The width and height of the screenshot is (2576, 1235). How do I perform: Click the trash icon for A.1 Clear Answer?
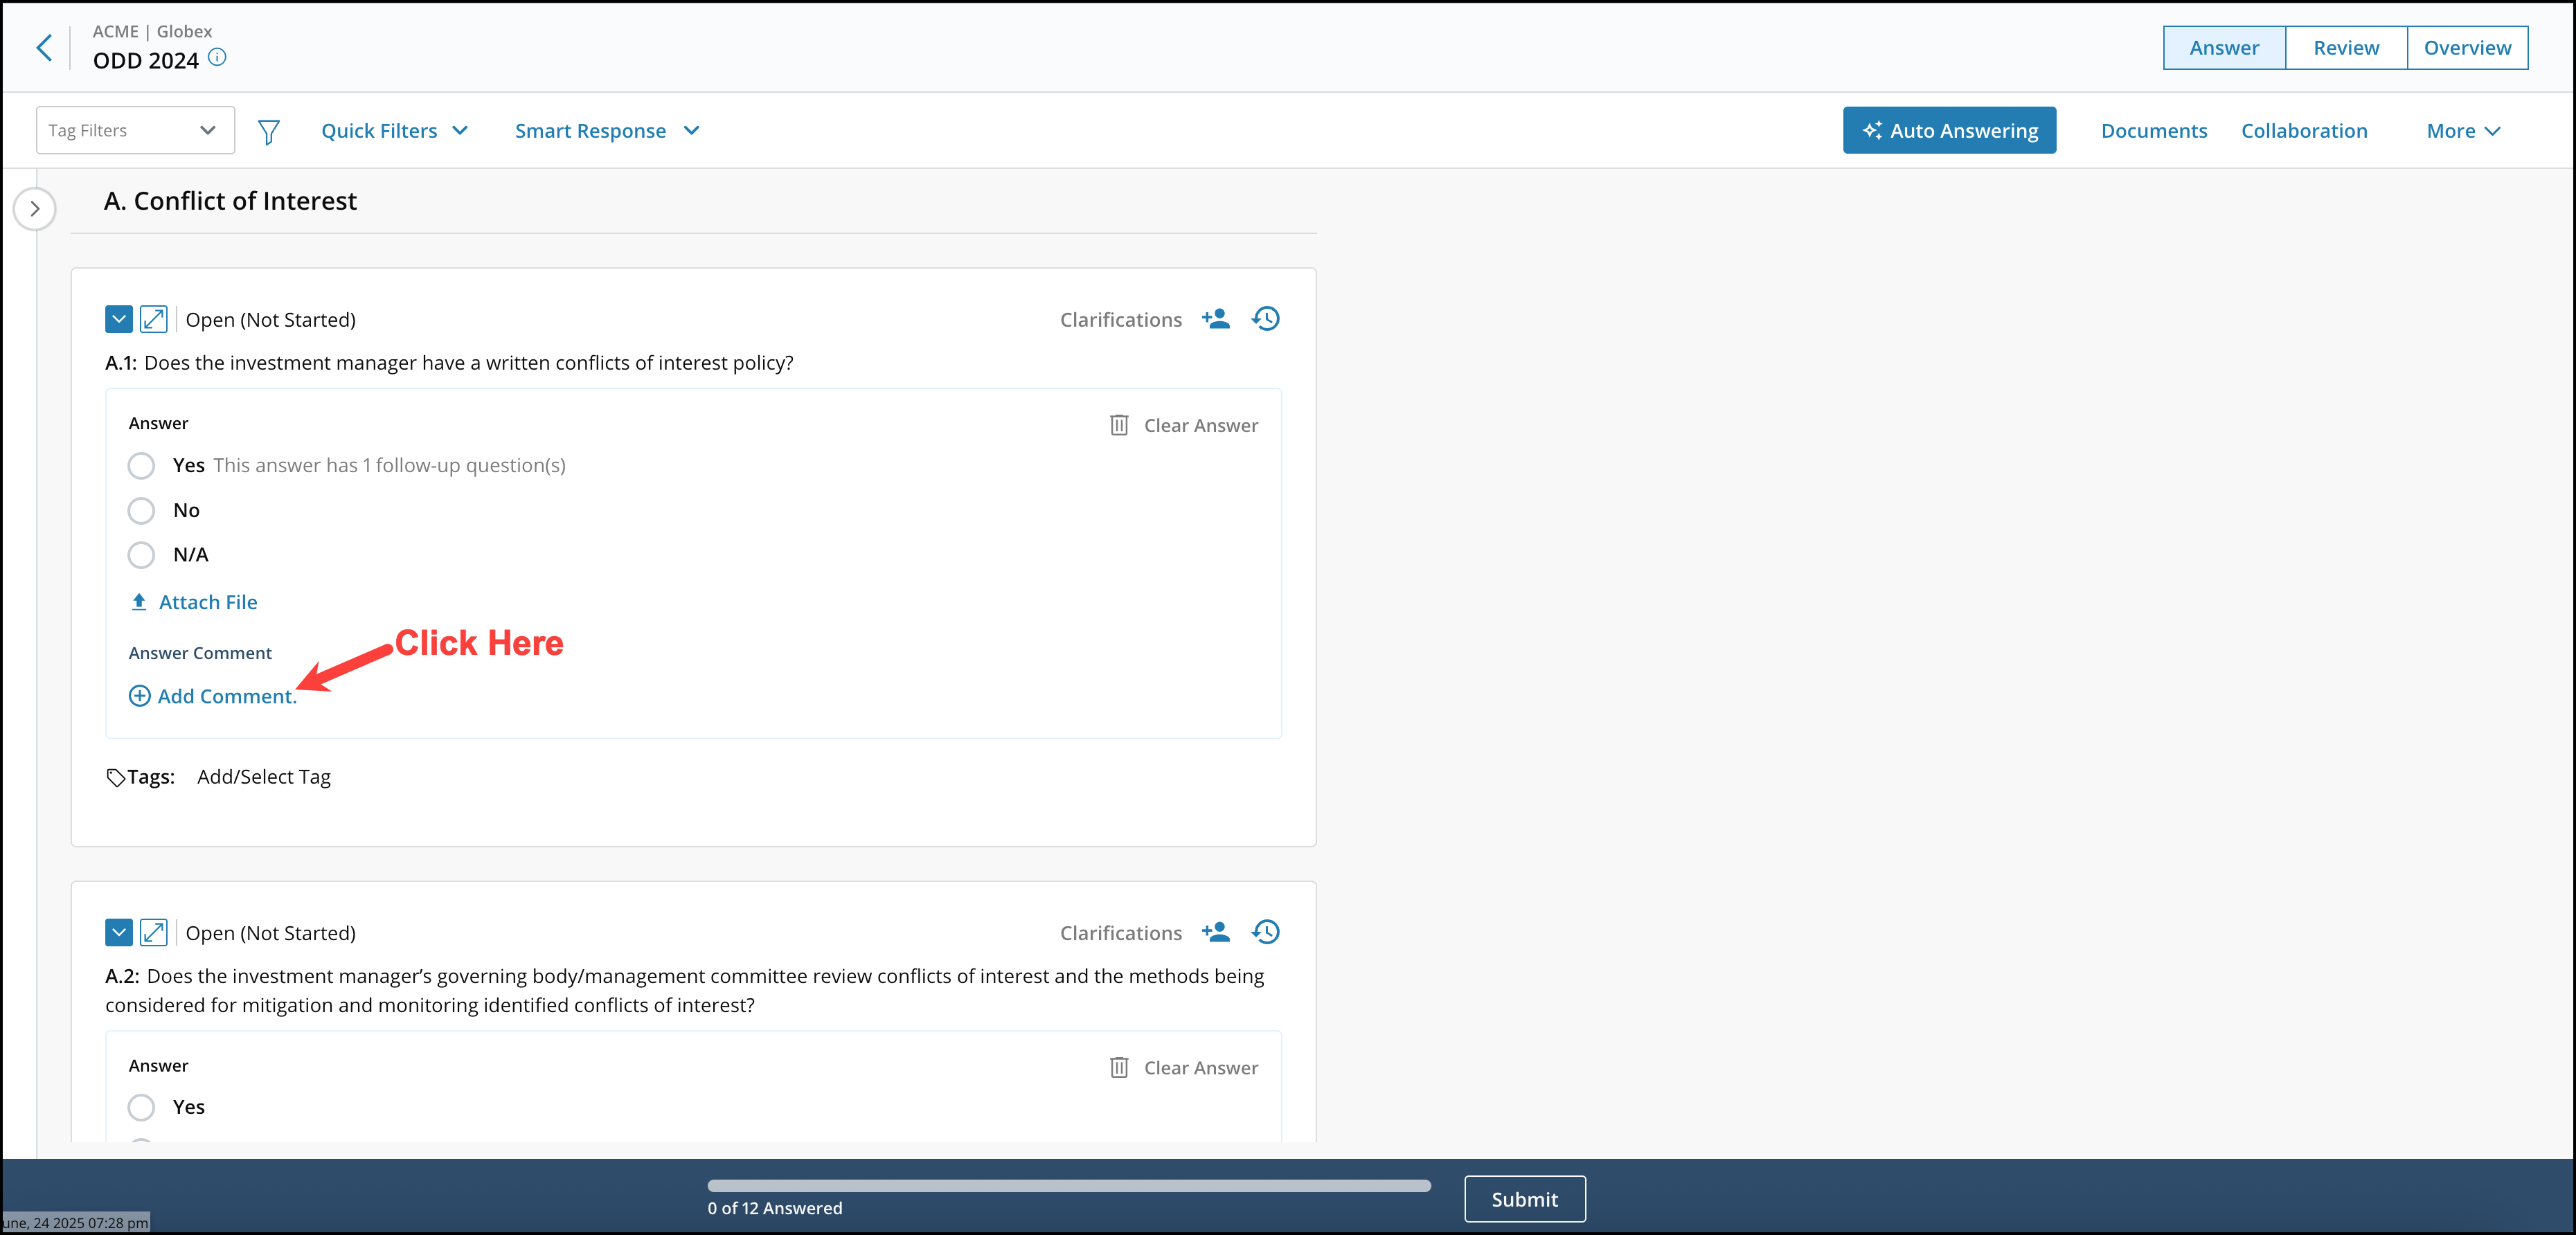click(x=1119, y=425)
